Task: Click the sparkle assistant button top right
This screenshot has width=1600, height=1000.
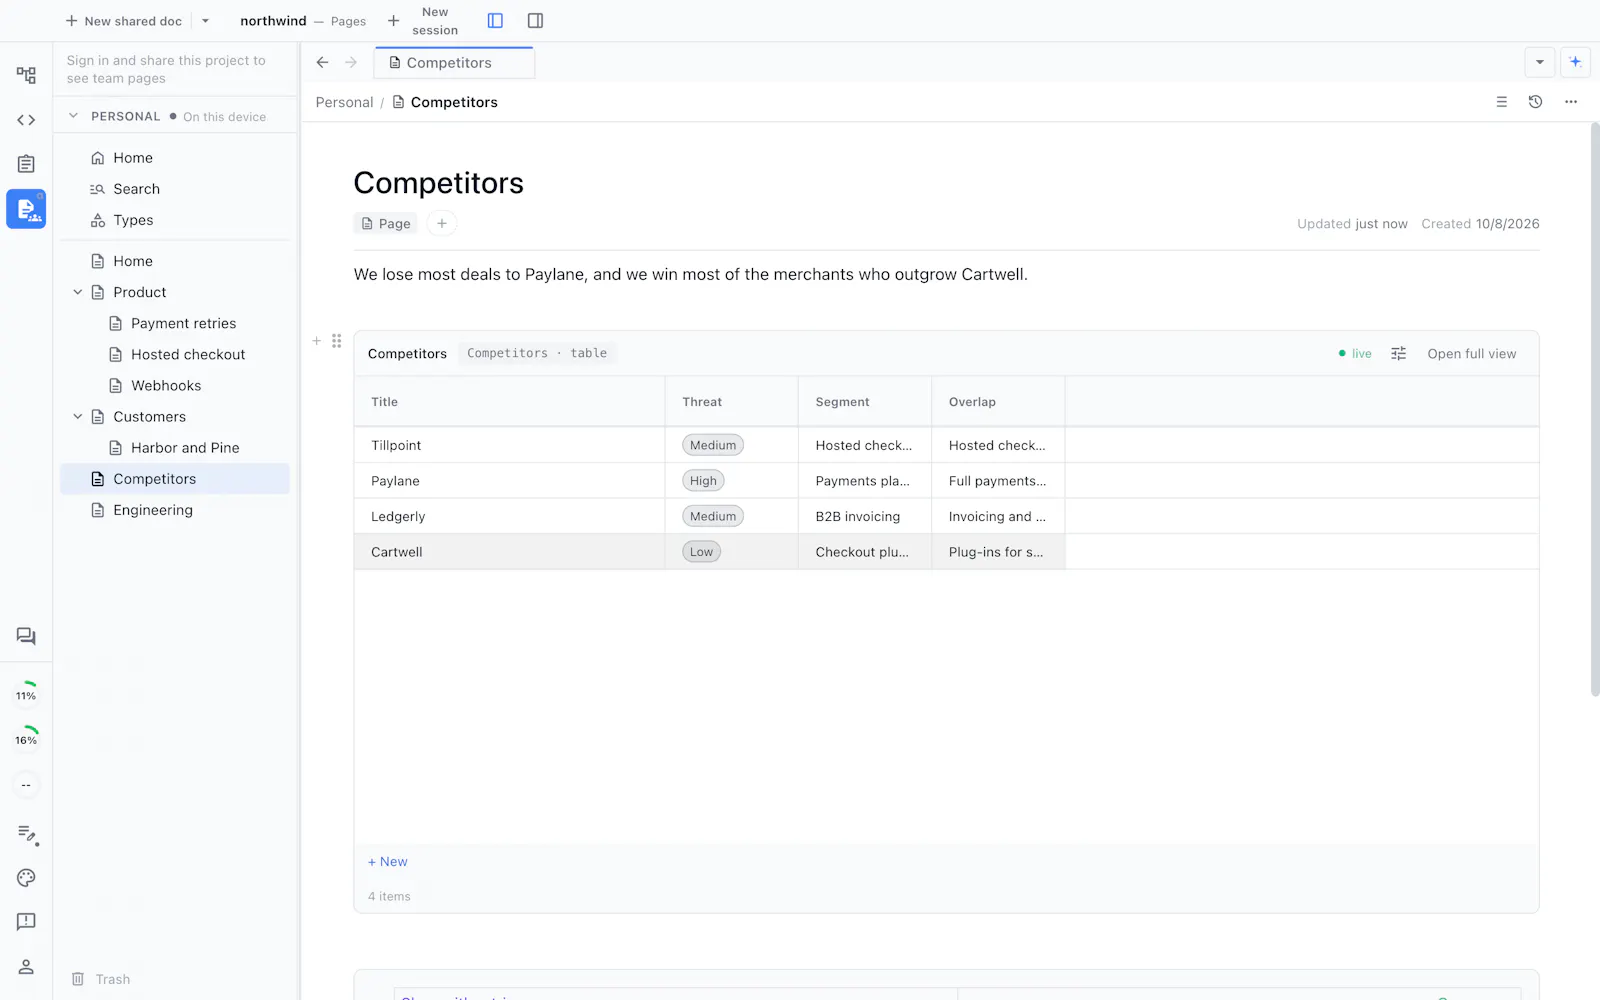Action: [1575, 62]
